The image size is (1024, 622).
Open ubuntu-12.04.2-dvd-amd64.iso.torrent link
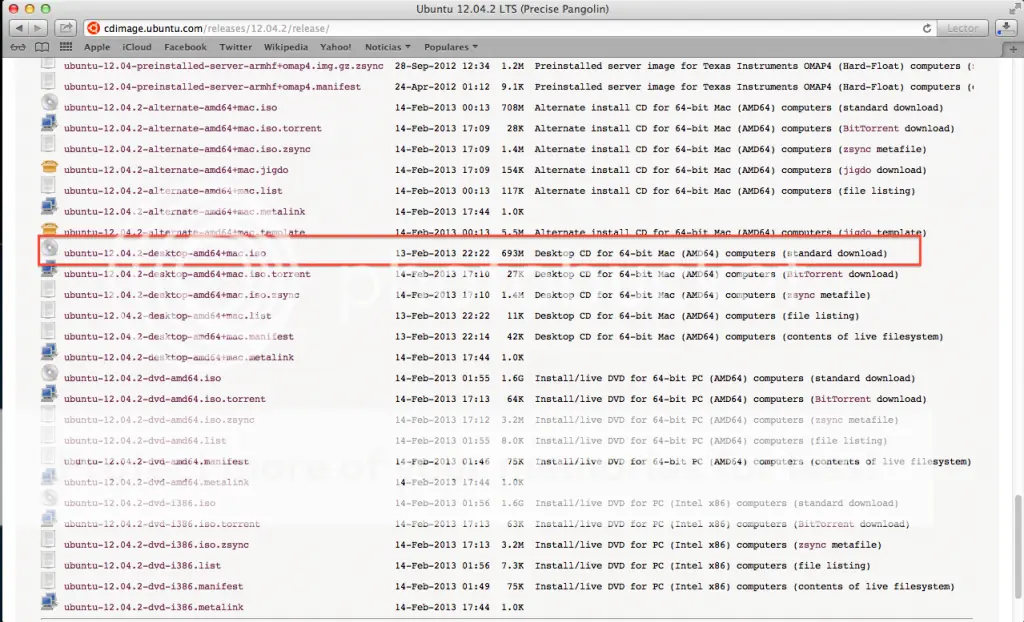[165, 399]
